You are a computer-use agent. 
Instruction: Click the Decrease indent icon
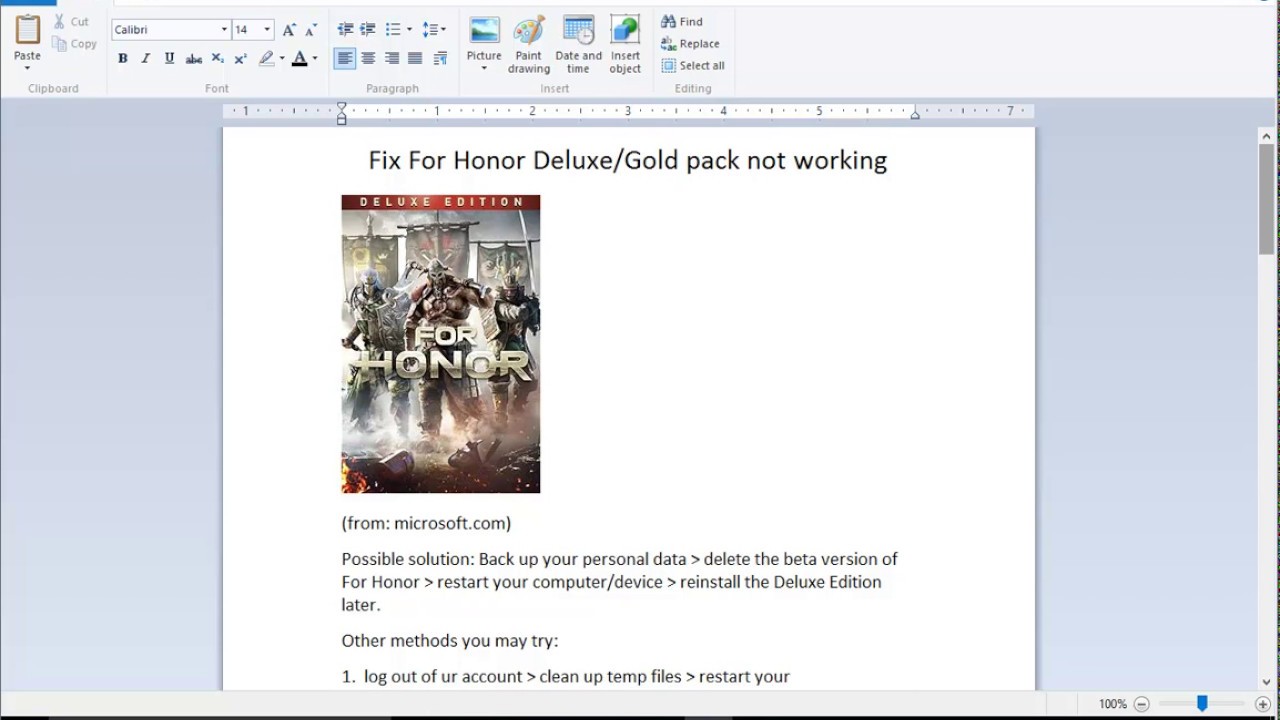[345, 30]
